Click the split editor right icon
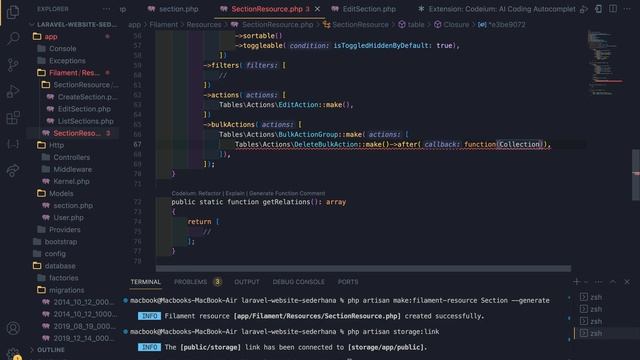This screenshot has width=640, height=360. coord(613,9)
